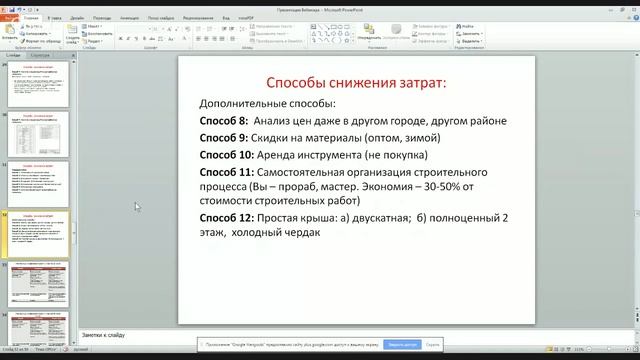Select slide thumbnail 31

point(38,184)
